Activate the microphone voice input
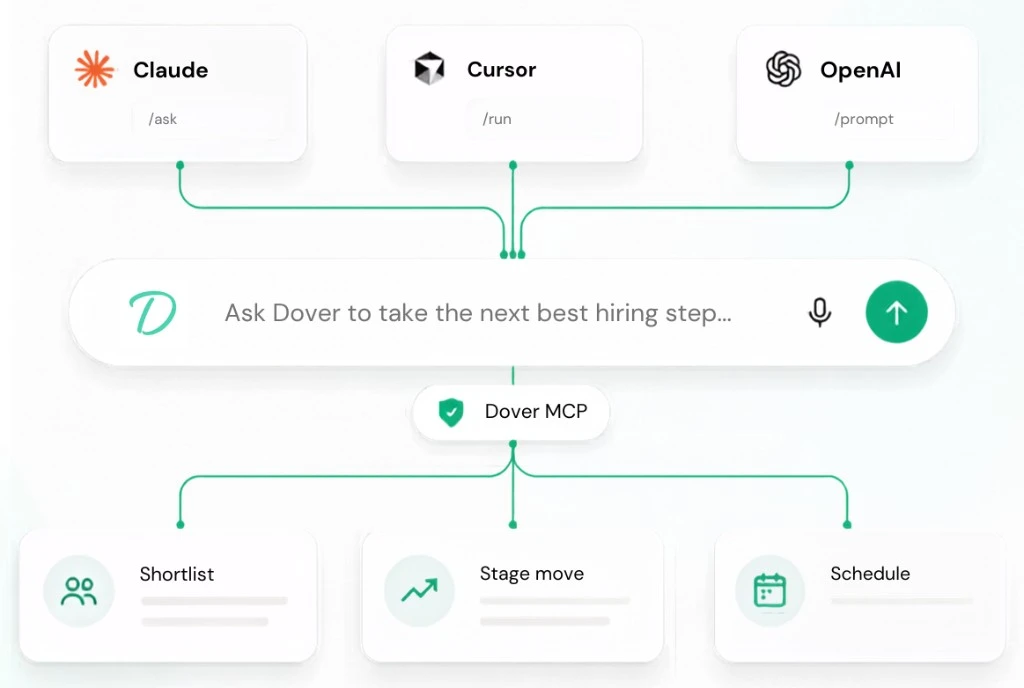The image size is (1024, 688). point(820,312)
